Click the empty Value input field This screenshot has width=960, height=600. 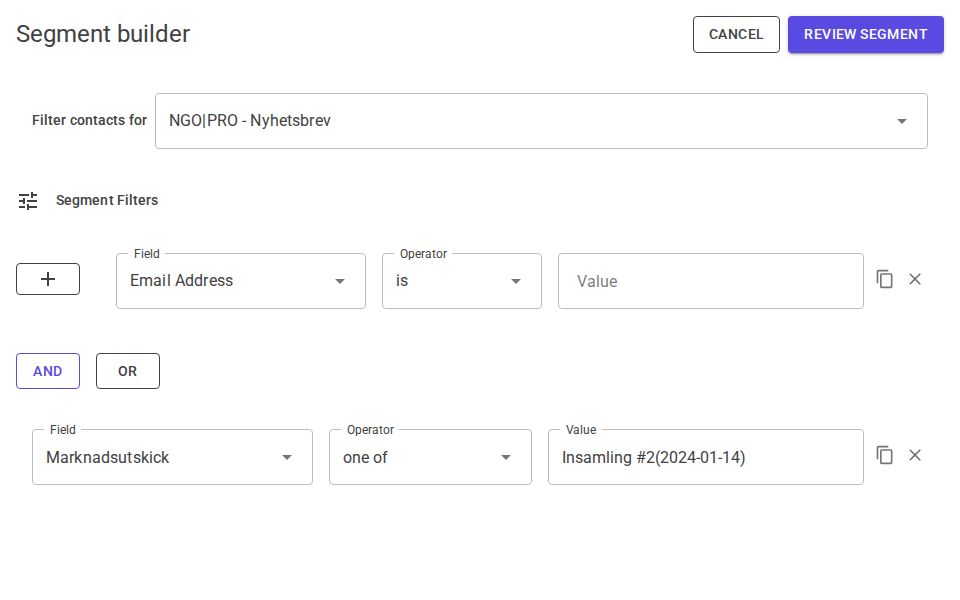tap(710, 281)
